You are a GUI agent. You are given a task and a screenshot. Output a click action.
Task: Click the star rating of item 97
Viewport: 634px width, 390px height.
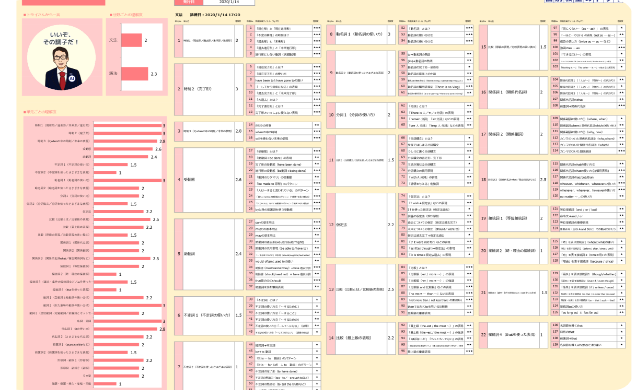click(621, 28)
